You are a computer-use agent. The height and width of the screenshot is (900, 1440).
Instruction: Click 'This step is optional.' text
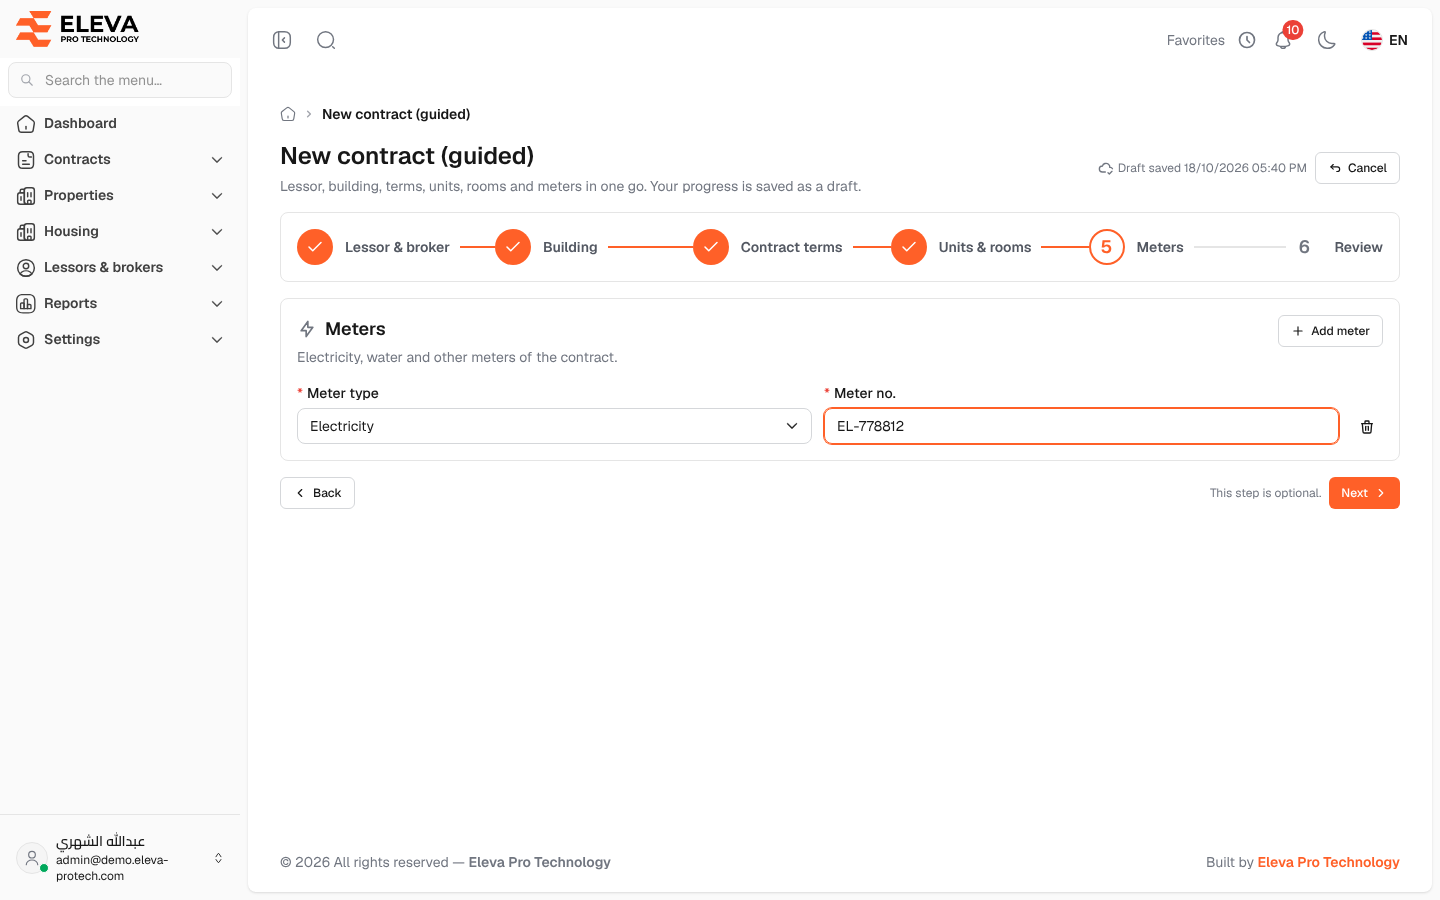pyautogui.click(x=1265, y=493)
